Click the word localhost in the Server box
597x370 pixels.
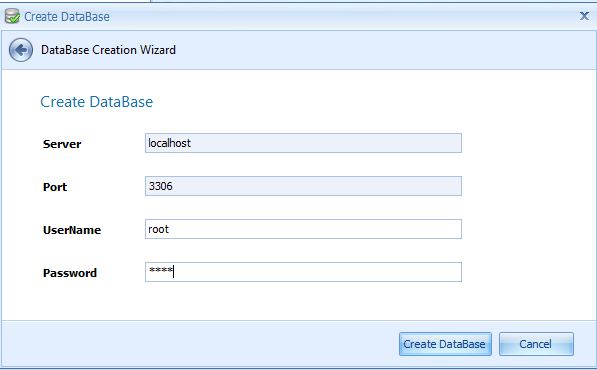169,143
